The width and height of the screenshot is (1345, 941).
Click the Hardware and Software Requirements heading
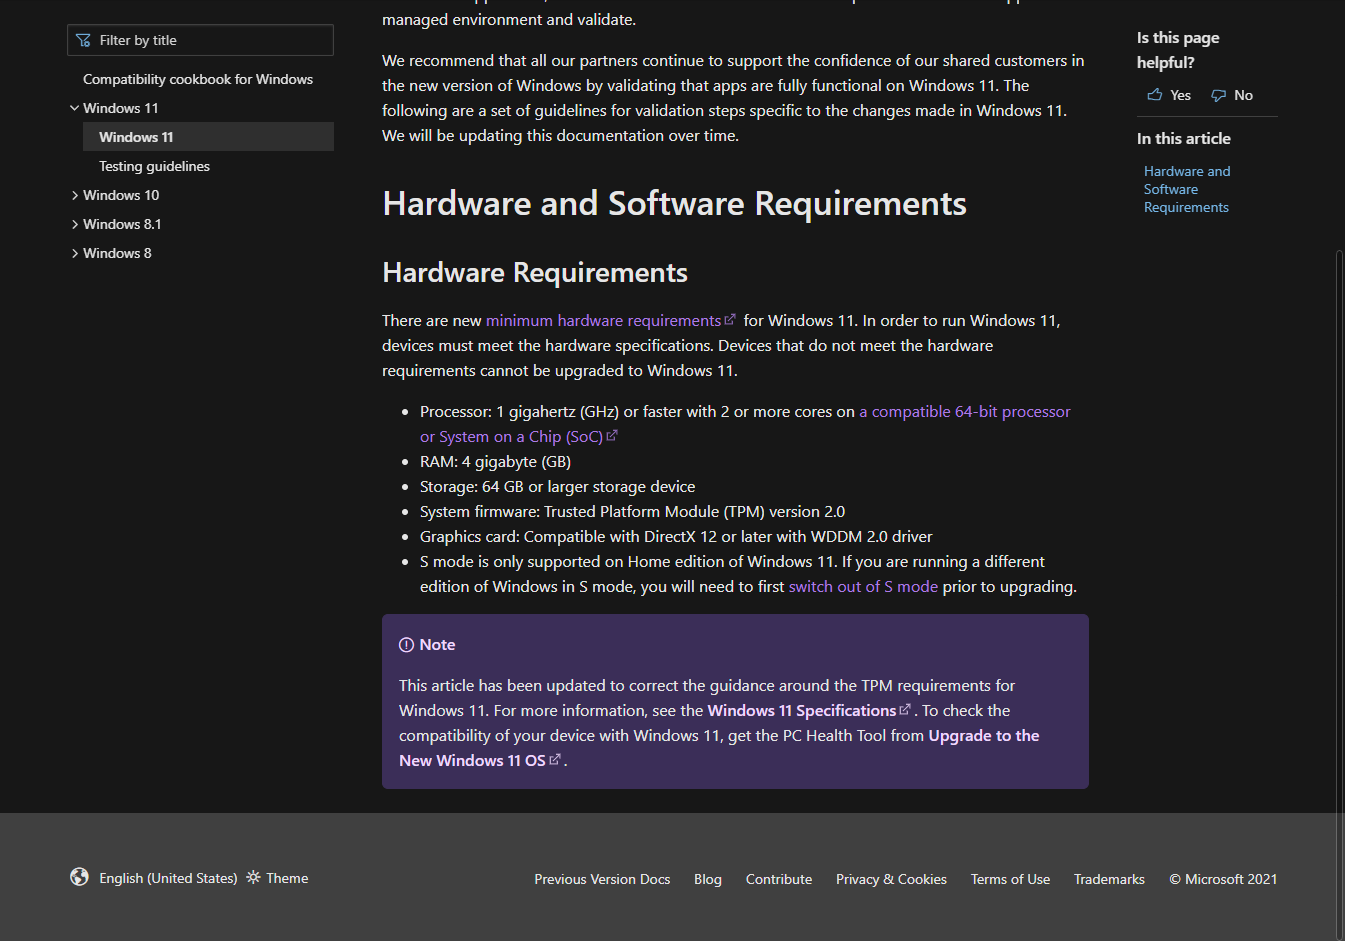click(x=675, y=204)
